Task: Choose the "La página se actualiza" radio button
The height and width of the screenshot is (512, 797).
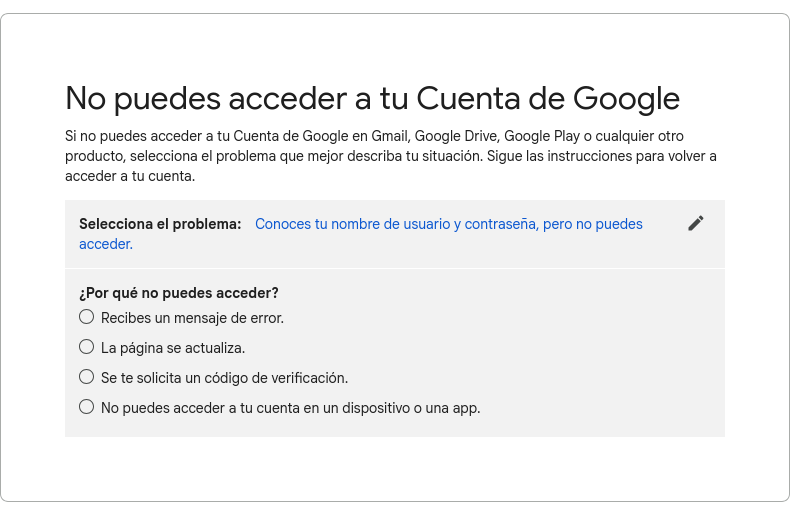Action: click(87, 347)
